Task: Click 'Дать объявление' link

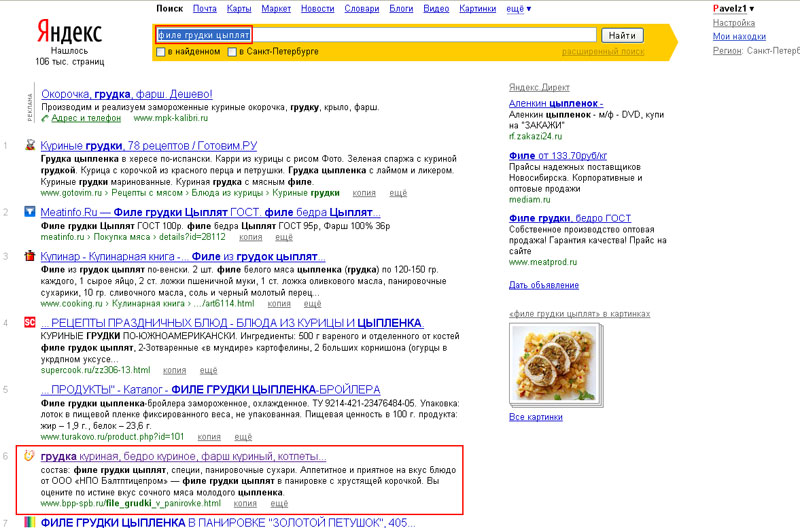Action: [544, 285]
